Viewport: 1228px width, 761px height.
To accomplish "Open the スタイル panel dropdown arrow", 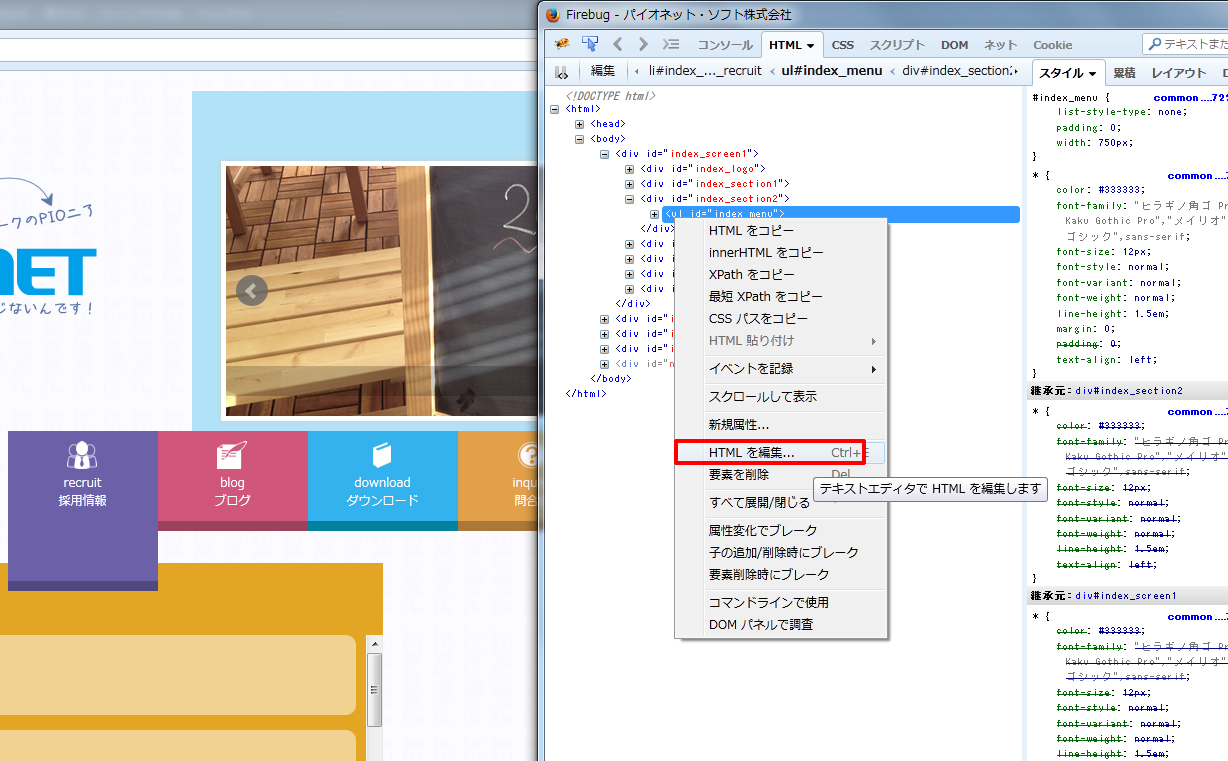I will click(1094, 73).
